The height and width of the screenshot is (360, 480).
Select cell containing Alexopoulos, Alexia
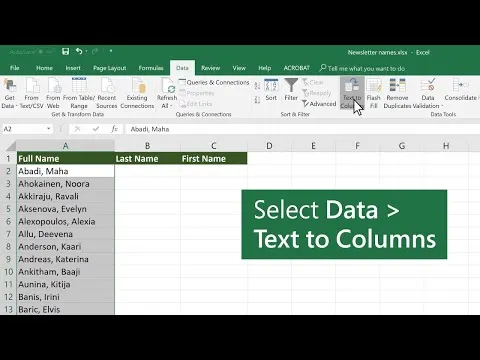point(65,221)
